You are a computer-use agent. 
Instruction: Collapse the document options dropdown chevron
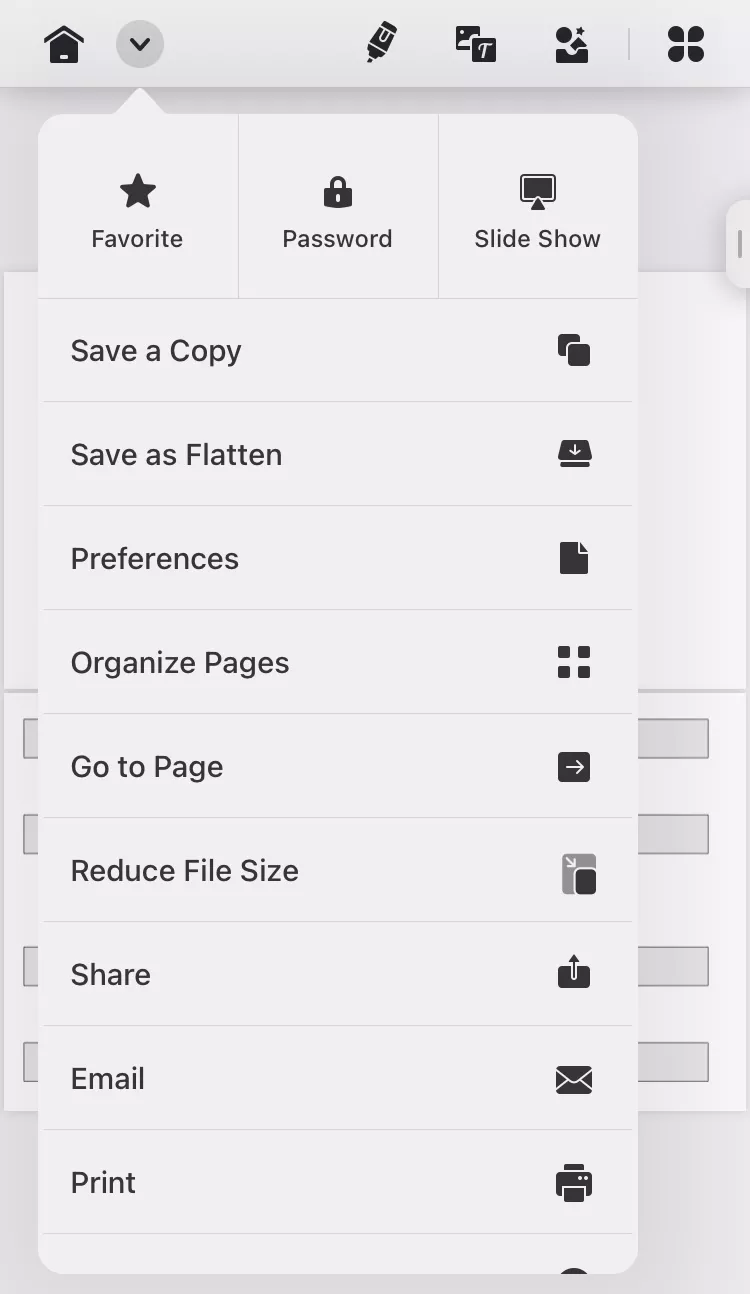click(x=140, y=44)
